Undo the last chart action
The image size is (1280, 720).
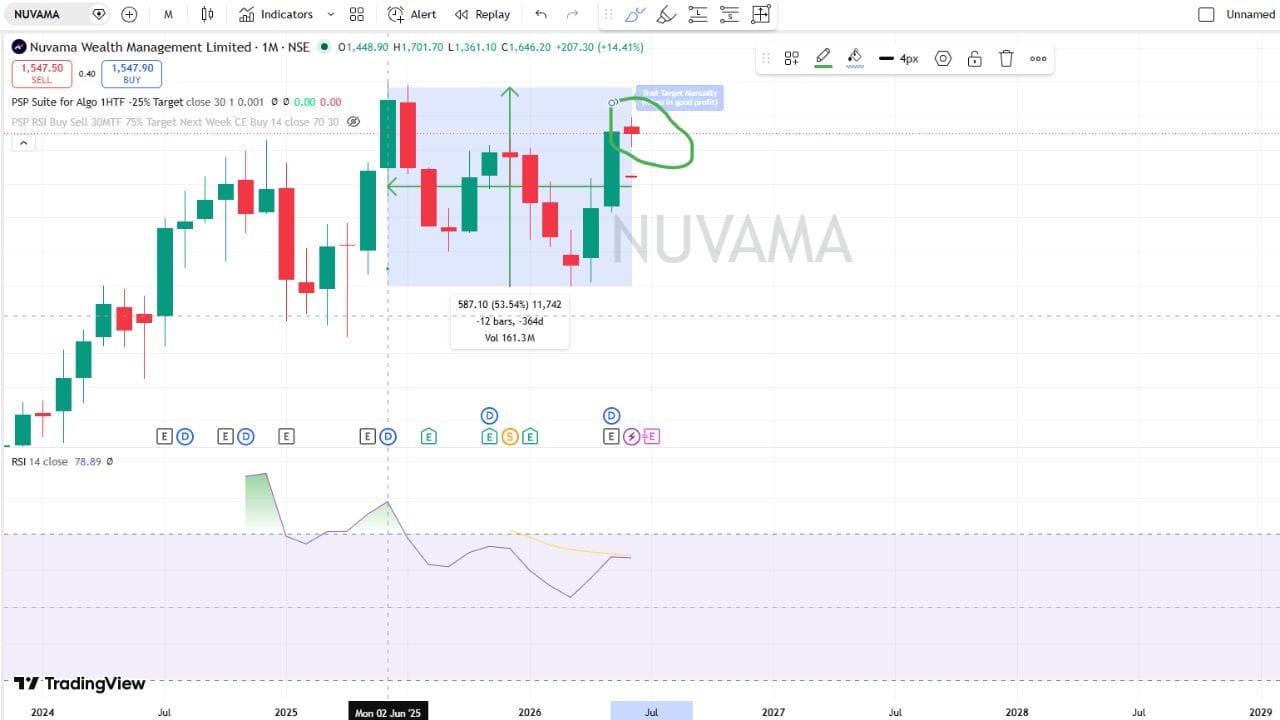pyautogui.click(x=541, y=14)
